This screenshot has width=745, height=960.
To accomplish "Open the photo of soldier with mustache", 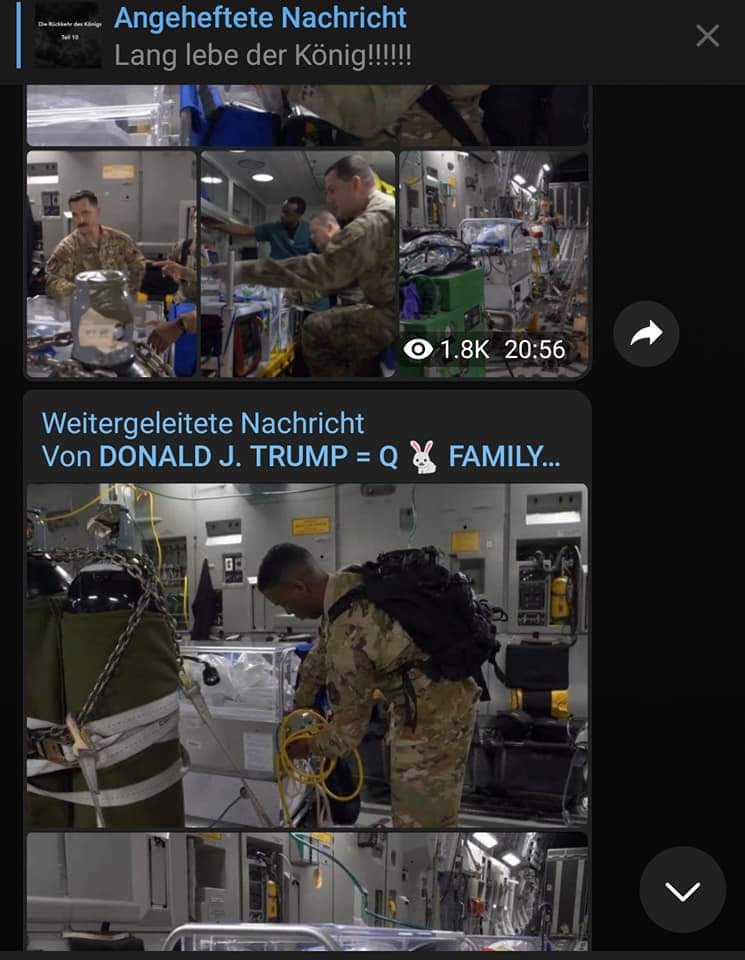I will pos(111,264).
